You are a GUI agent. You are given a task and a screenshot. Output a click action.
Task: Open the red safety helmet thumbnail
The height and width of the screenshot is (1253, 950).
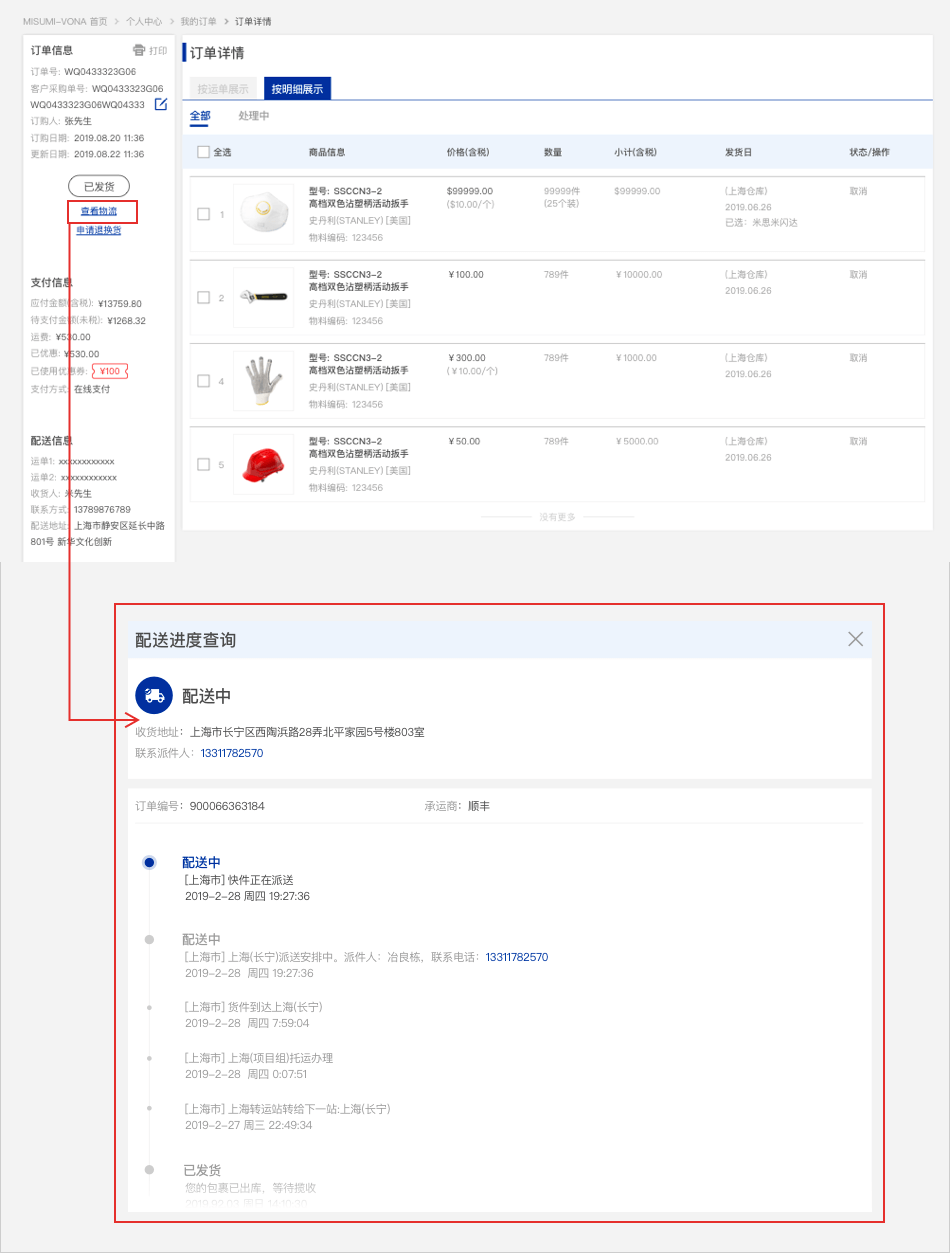263,464
